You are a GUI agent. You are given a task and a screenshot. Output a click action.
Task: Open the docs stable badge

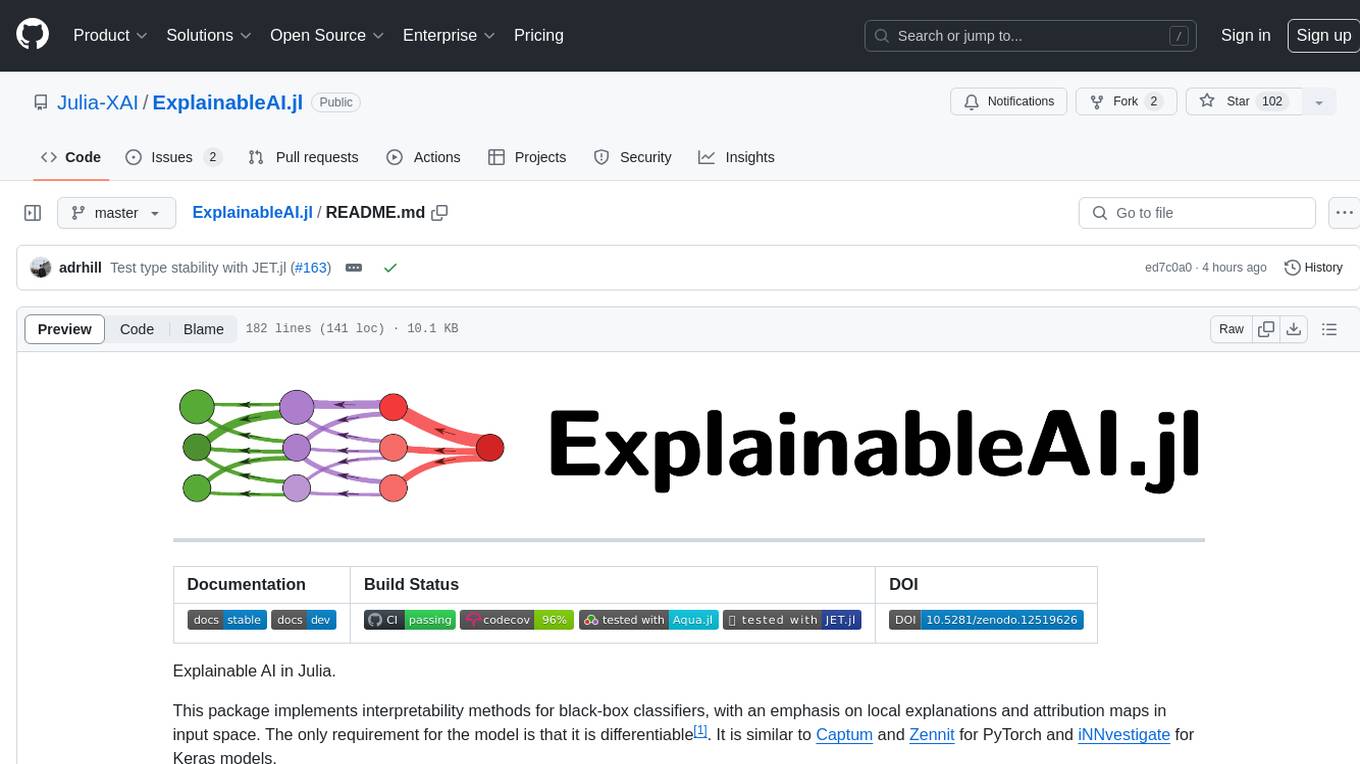click(227, 620)
